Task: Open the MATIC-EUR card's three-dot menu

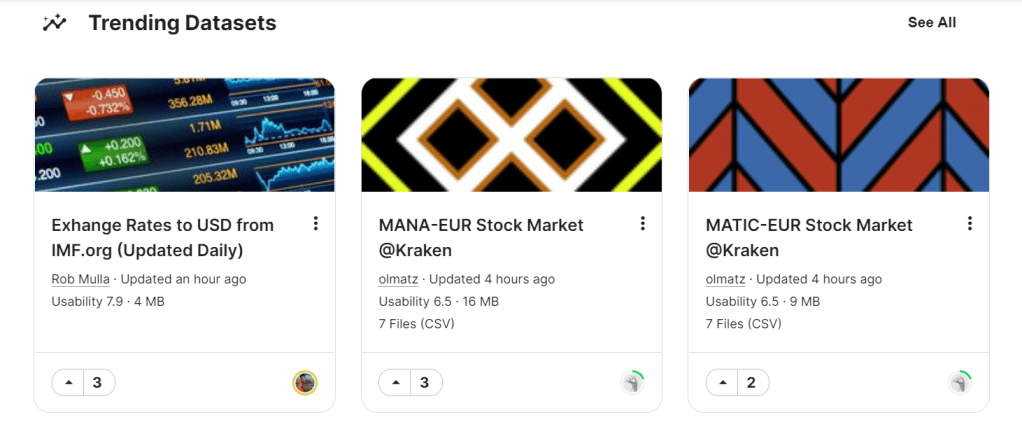Action: coord(970,223)
